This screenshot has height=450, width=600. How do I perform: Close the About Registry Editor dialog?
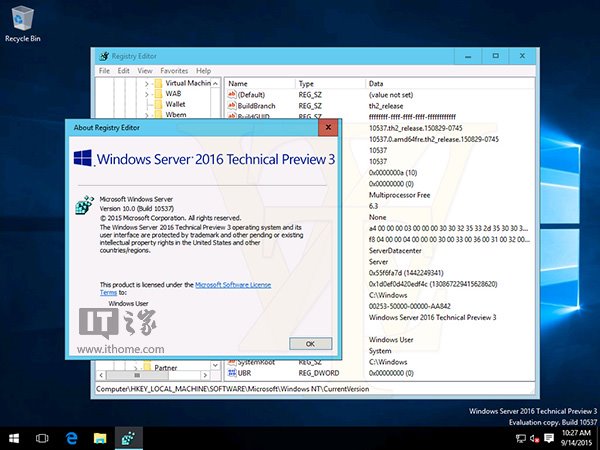(x=328, y=127)
